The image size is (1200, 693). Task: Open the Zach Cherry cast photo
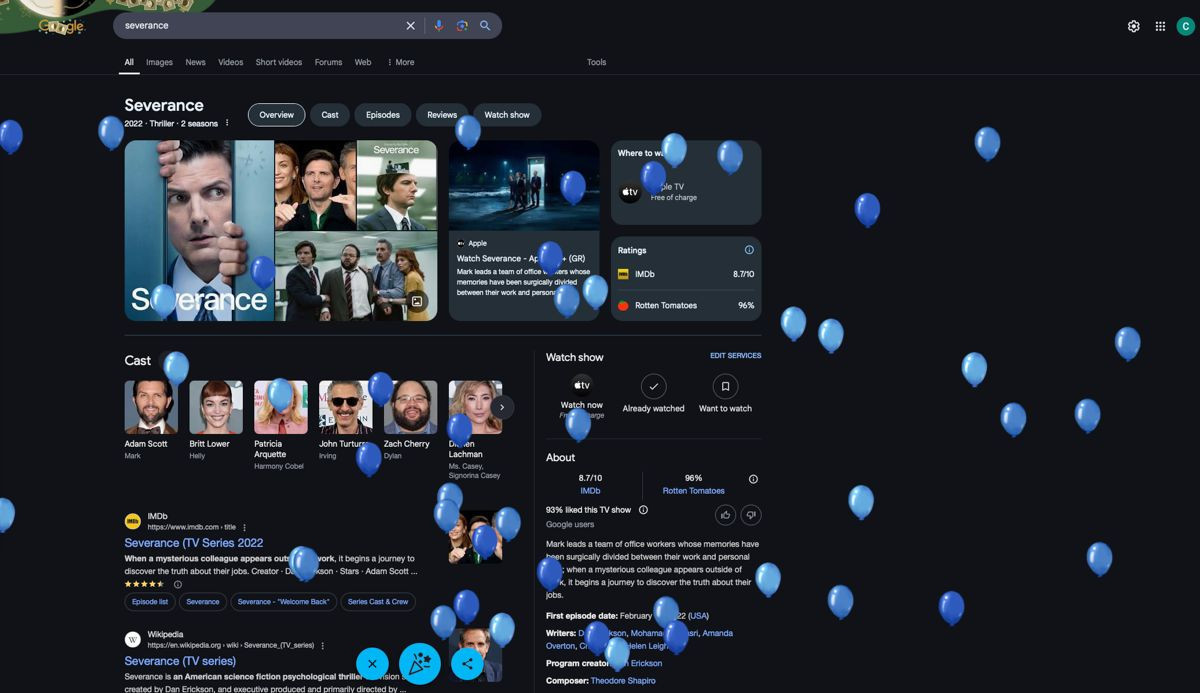[410, 407]
